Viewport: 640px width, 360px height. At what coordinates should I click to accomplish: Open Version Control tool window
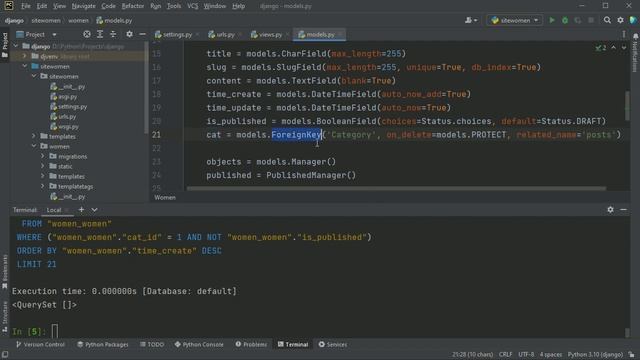pyautogui.click(x=40, y=344)
